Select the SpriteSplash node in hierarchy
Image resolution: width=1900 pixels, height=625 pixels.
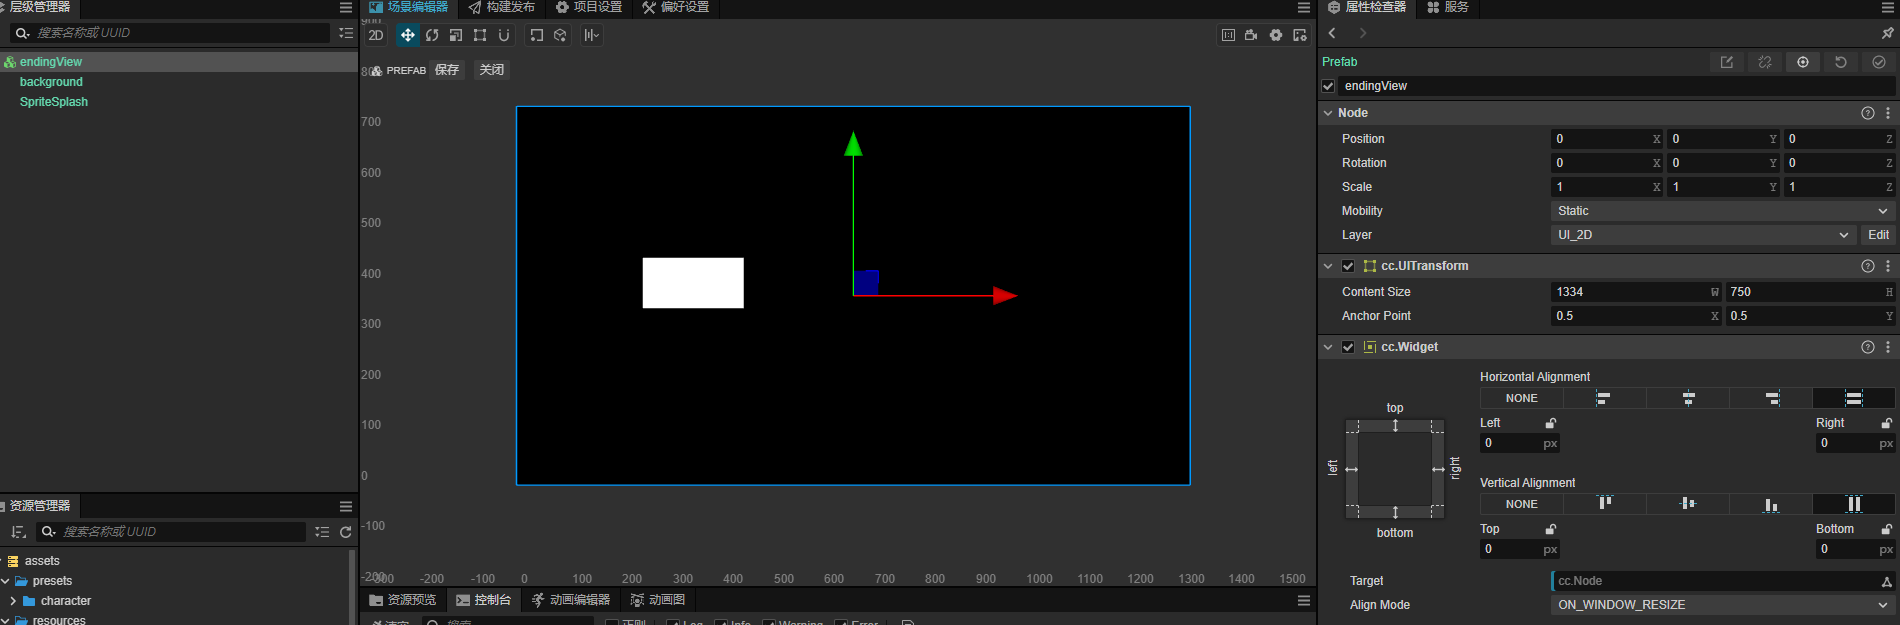(54, 102)
